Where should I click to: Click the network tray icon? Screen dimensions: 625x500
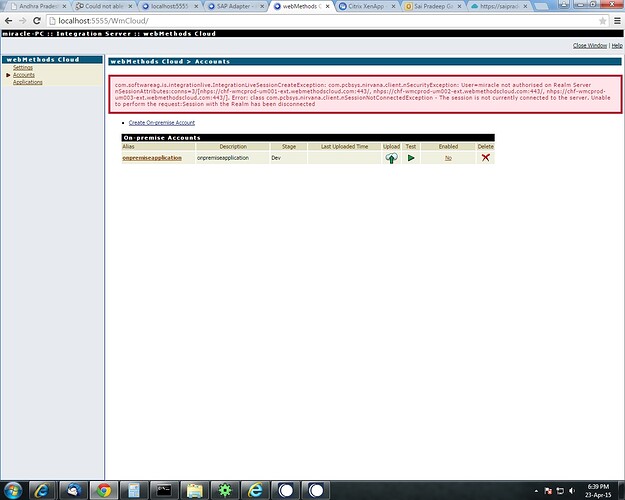(560, 491)
